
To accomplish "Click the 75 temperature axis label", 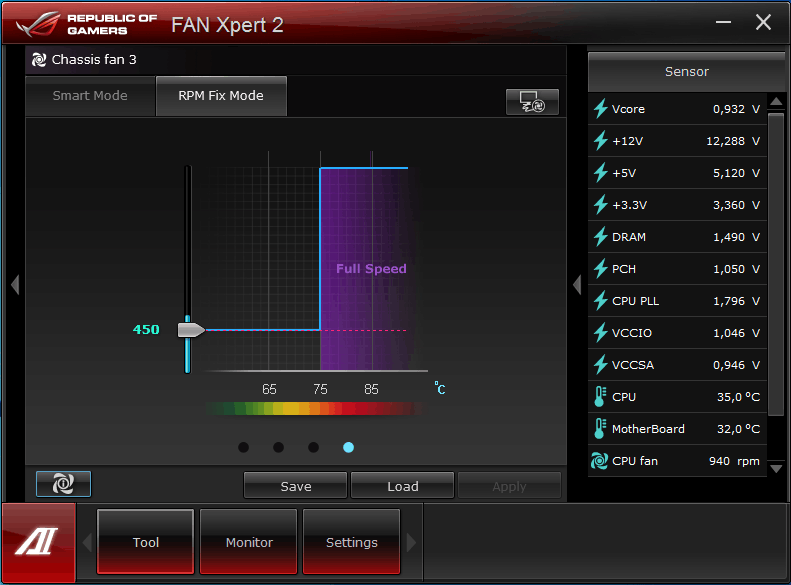I will tap(320, 389).
